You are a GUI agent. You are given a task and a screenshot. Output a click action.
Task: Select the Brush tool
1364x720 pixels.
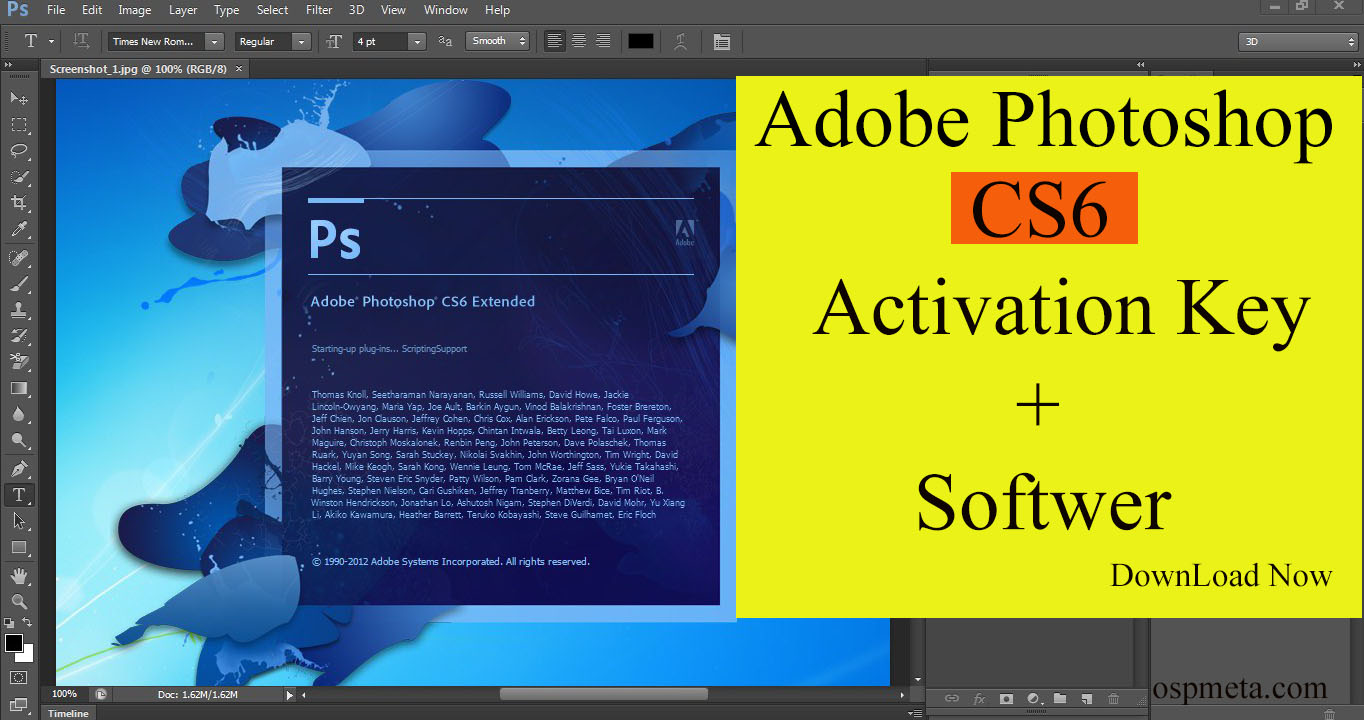[x=18, y=284]
